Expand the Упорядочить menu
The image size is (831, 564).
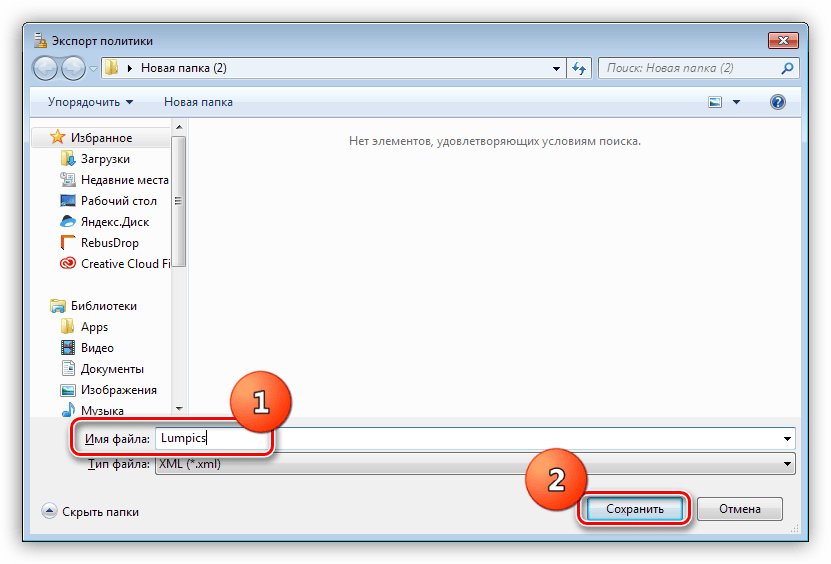coord(90,102)
